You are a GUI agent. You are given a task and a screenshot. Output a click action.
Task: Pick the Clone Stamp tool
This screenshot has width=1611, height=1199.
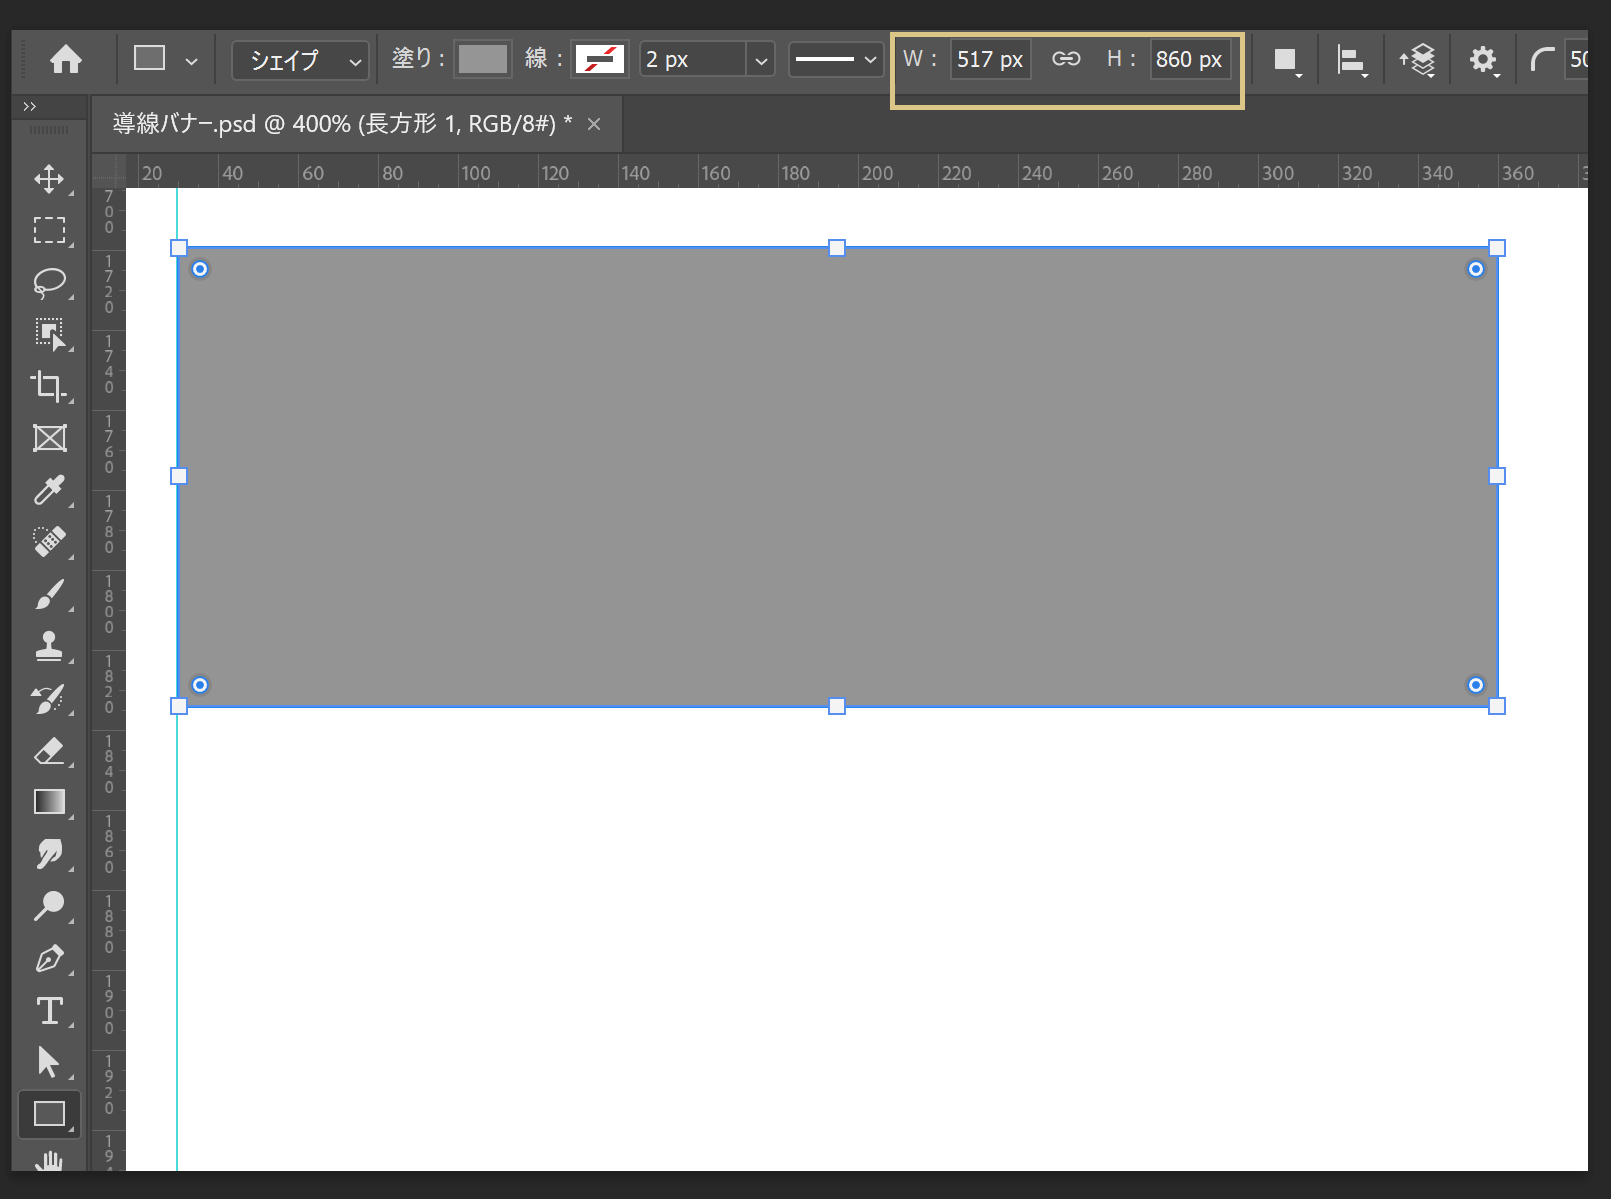pos(50,646)
